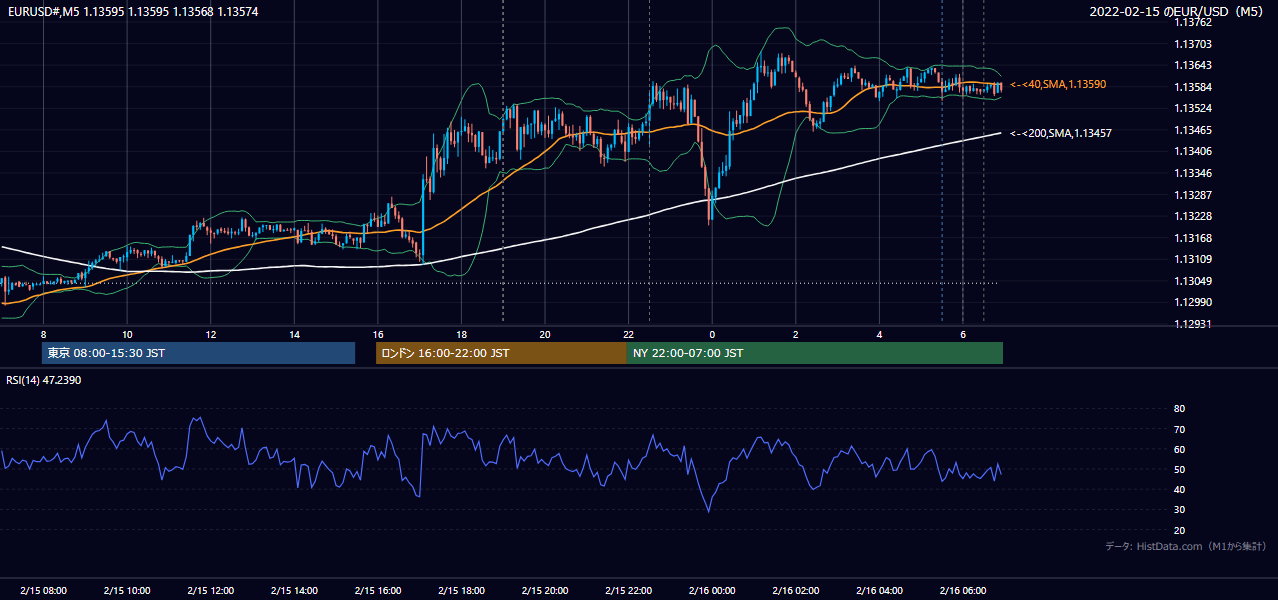Select the 200 SMA label 1.13457
Image resolution: width=1278 pixels, height=600 pixels.
coord(1061,133)
